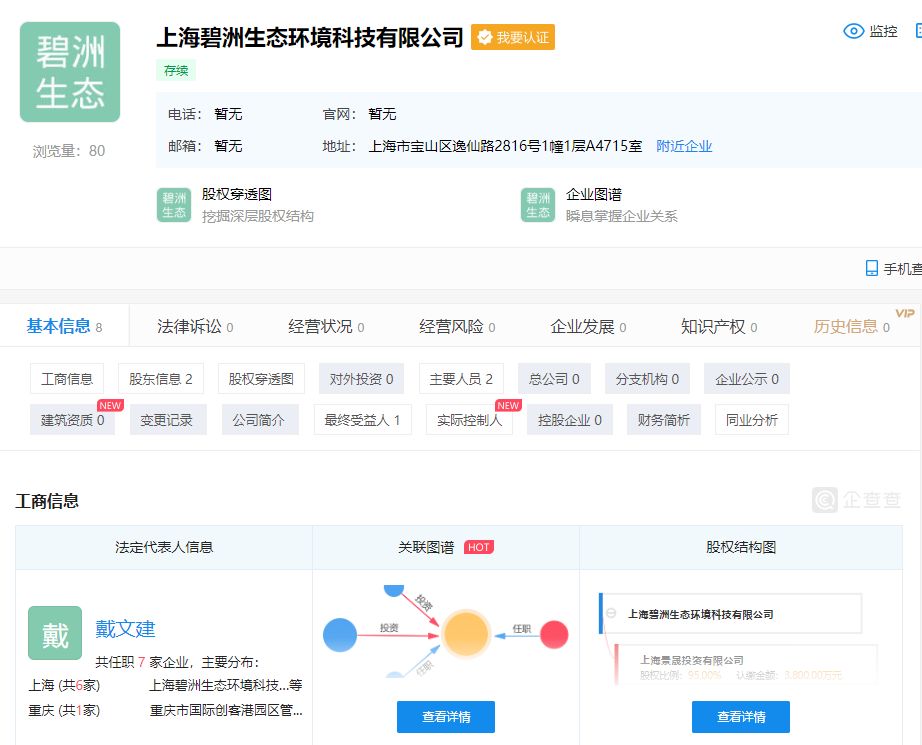The image size is (922, 745).
Task: Select the 实际控制人 sub-tab
Action: tap(469, 420)
